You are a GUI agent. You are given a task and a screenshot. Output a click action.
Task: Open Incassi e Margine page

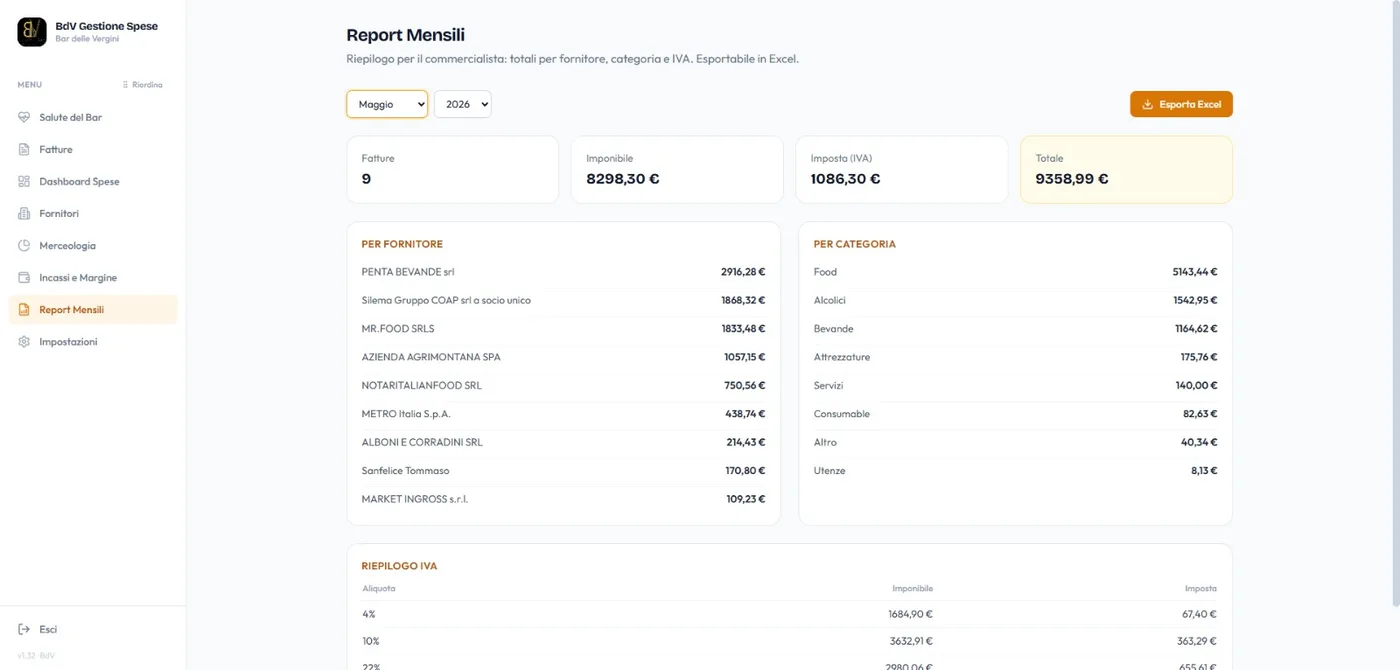click(93, 277)
